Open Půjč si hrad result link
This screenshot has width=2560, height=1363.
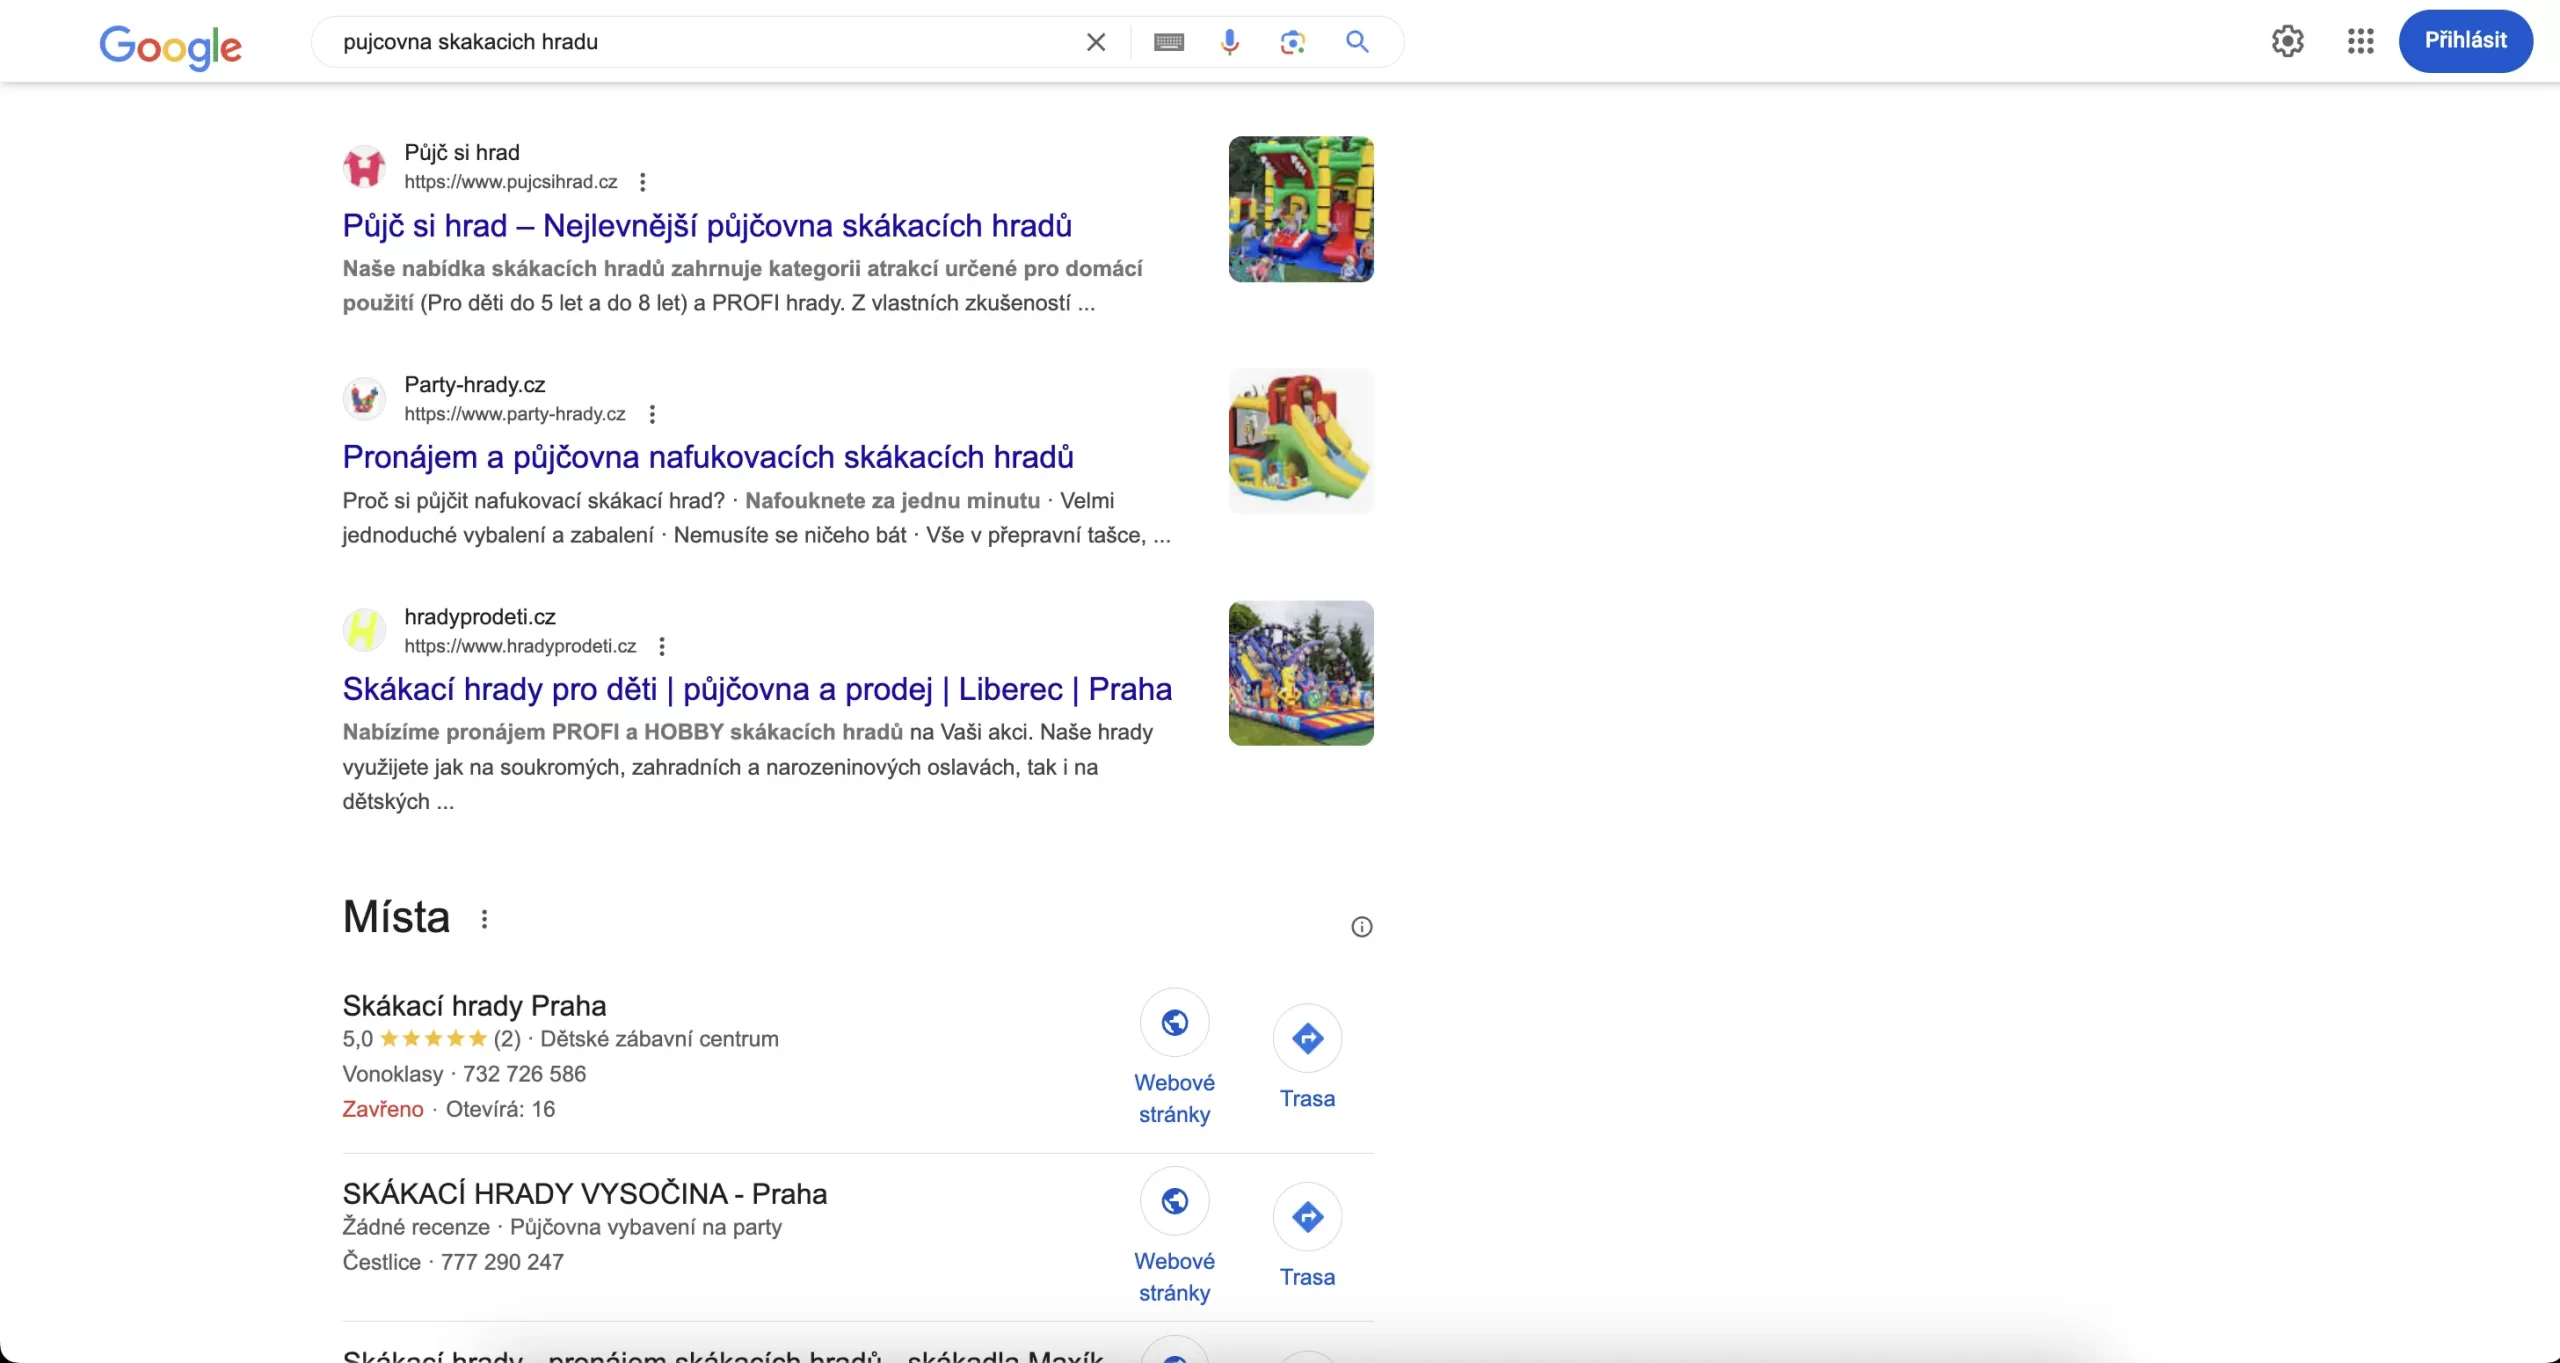[706, 226]
